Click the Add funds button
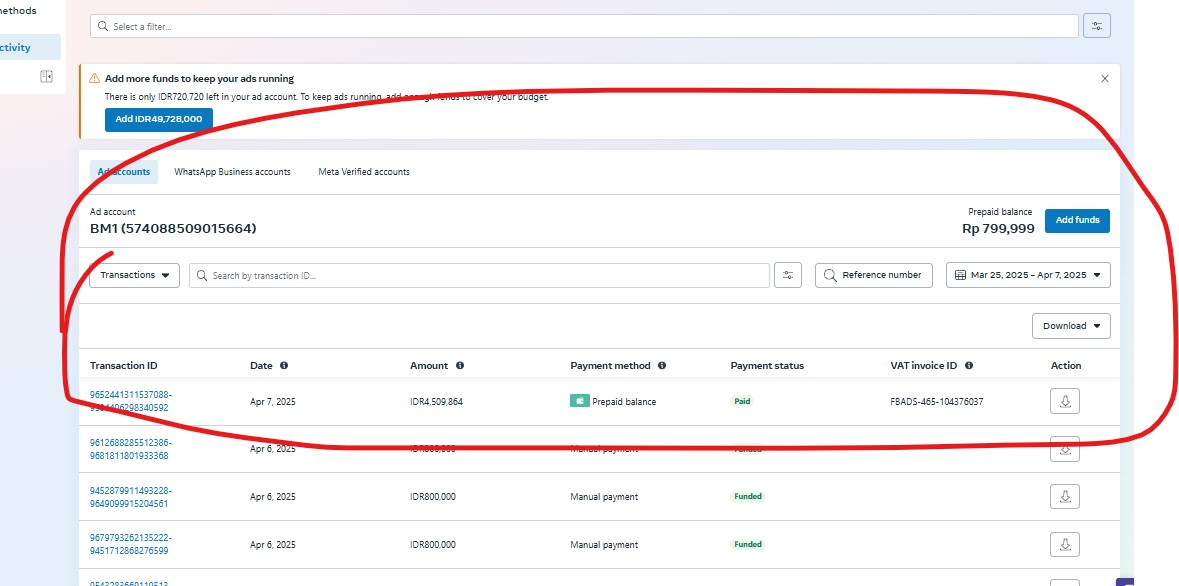The width and height of the screenshot is (1179, 586). [1077, 220]
